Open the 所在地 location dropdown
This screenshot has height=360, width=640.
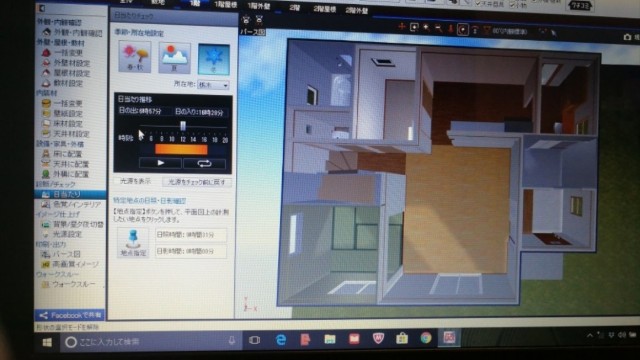coord(213,85)
